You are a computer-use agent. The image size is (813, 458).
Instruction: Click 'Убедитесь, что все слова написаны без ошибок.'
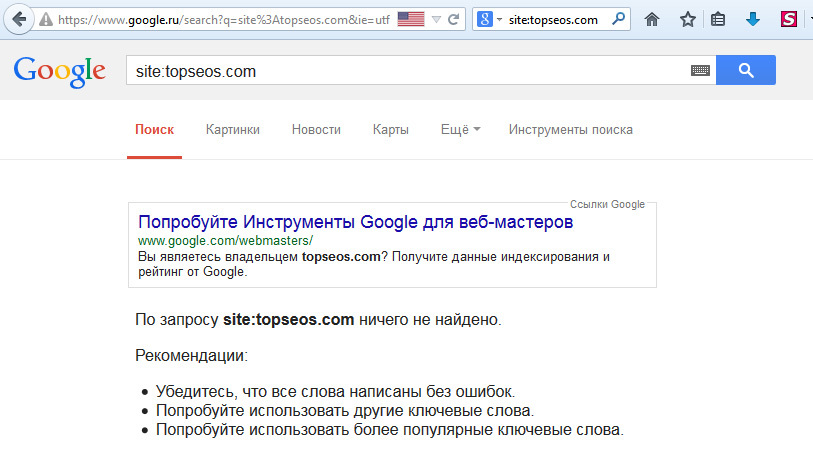tap(335, 392)
